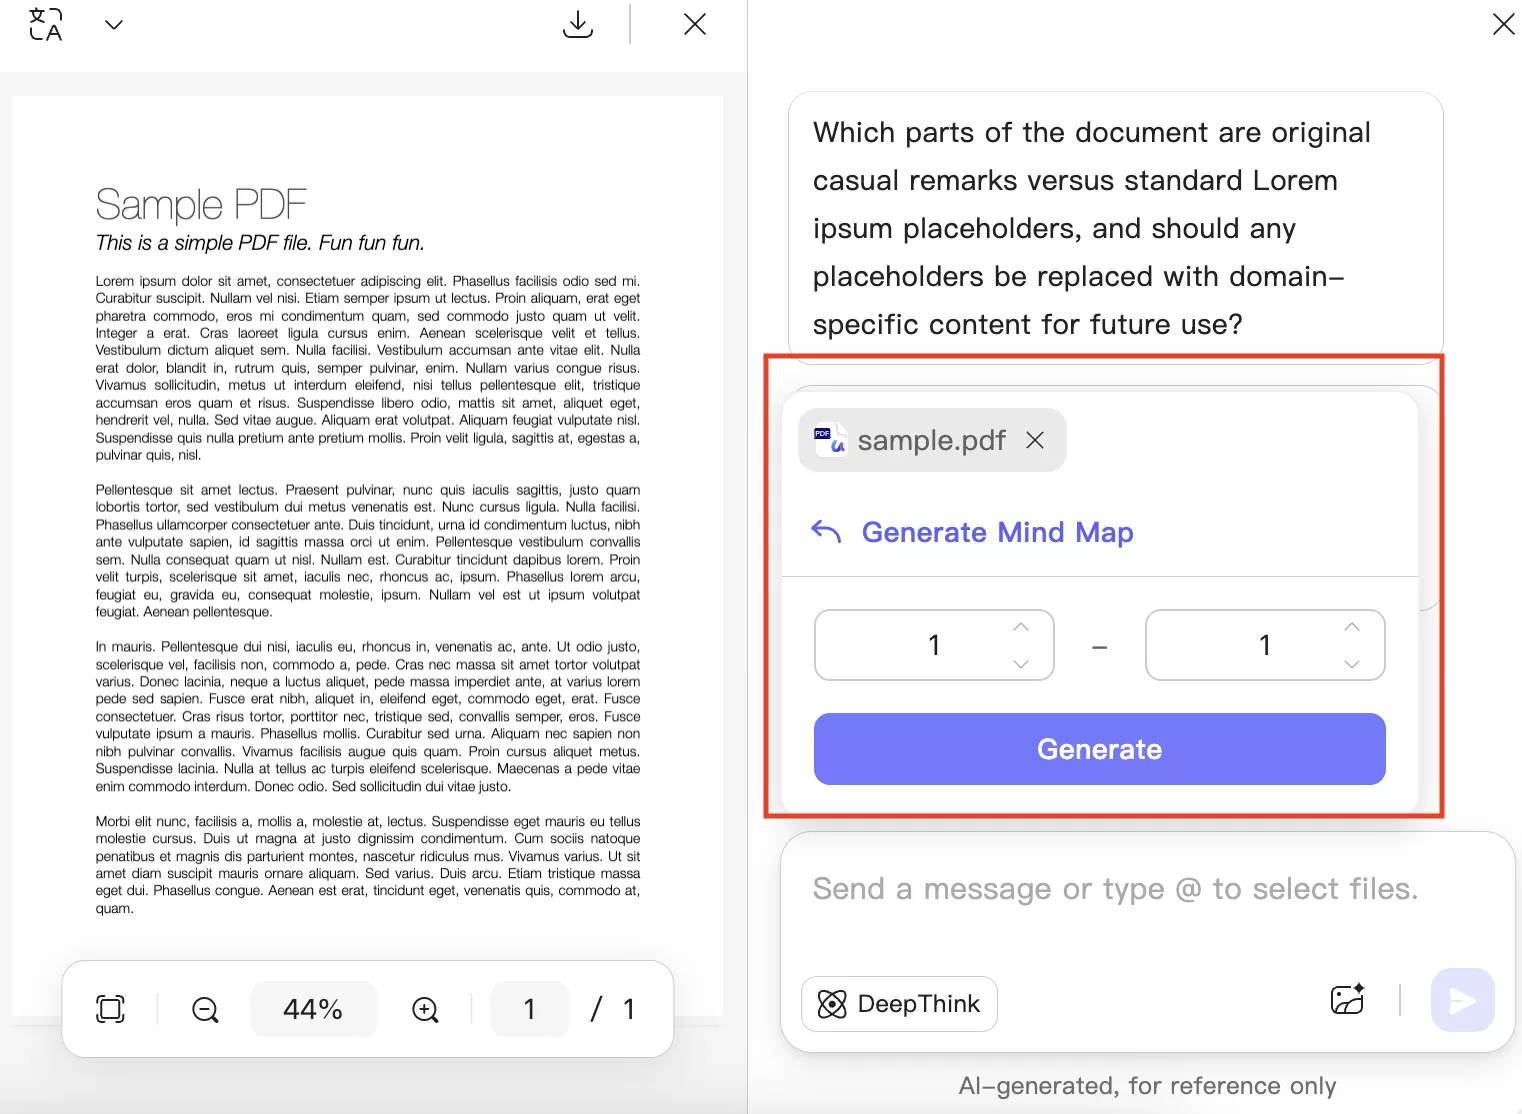The height and width of the screenshot is (1114, 1522).
Task: Click the image upload icon in the chat bar
Action: click(x=1347, y=1000)
